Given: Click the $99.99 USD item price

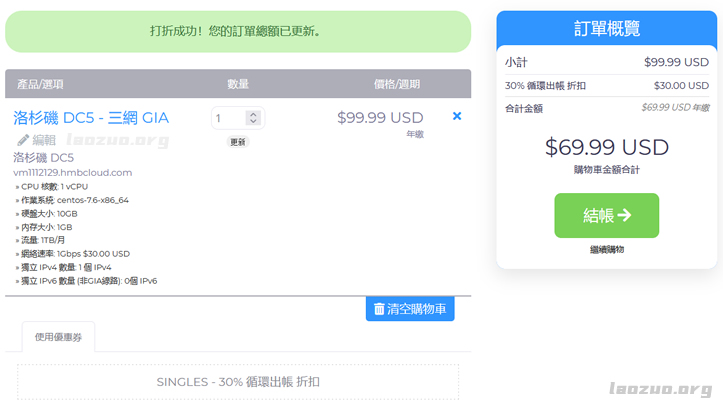Looking at the screenshot, I should (x=380, y=117).
